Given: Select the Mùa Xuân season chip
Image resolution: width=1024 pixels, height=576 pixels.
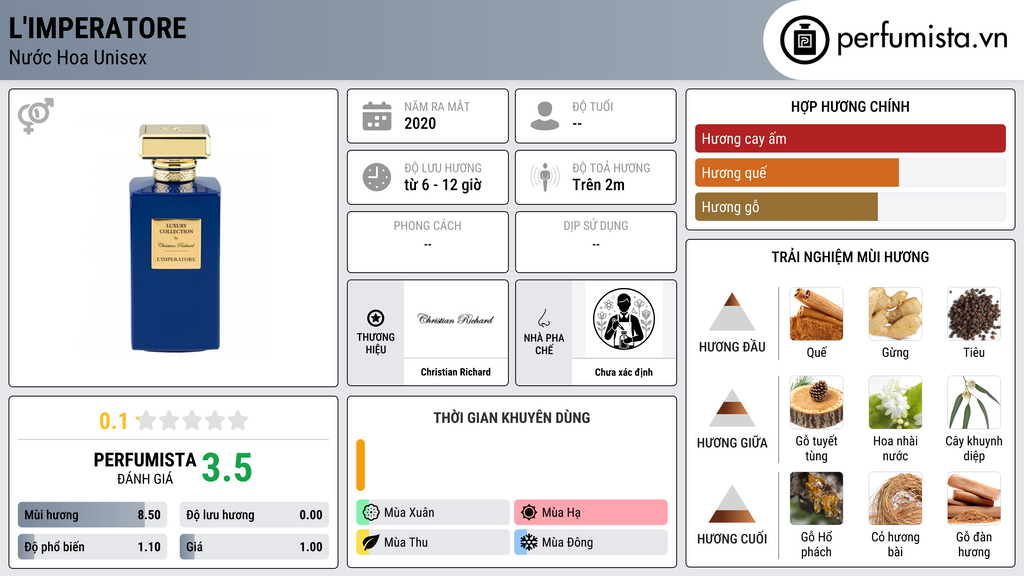Looking at the screenshot, I should (x=433, y=513).
